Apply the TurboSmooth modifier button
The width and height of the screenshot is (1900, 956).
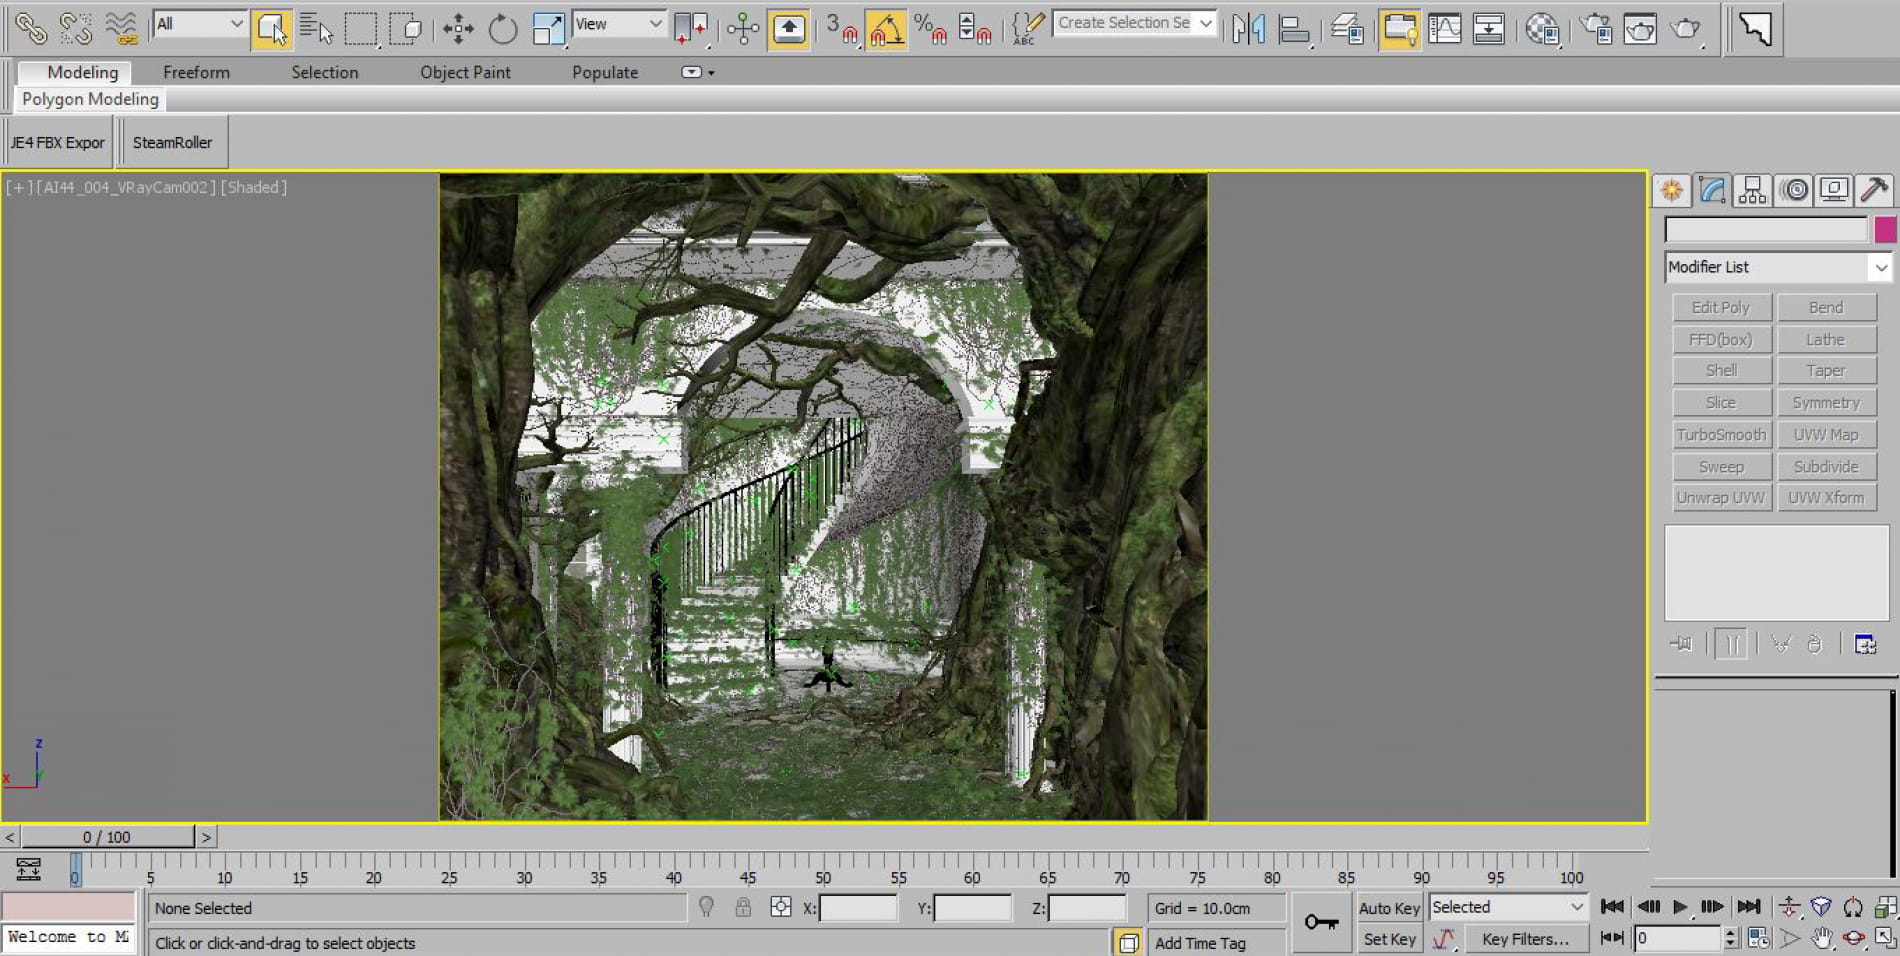1721,434
